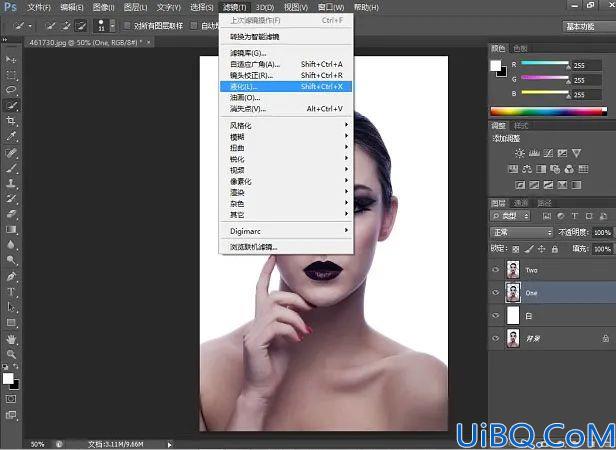Image resolution: width=616 pixels, height=450 pixels.
Task: Click the Color Balance adjustment icon
Action: pos(527,169)
